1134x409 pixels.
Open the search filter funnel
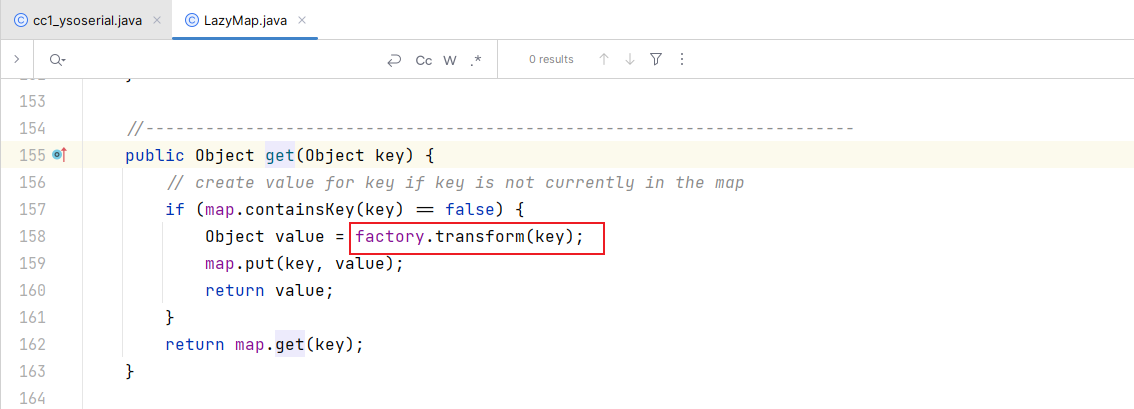(656, 59)
